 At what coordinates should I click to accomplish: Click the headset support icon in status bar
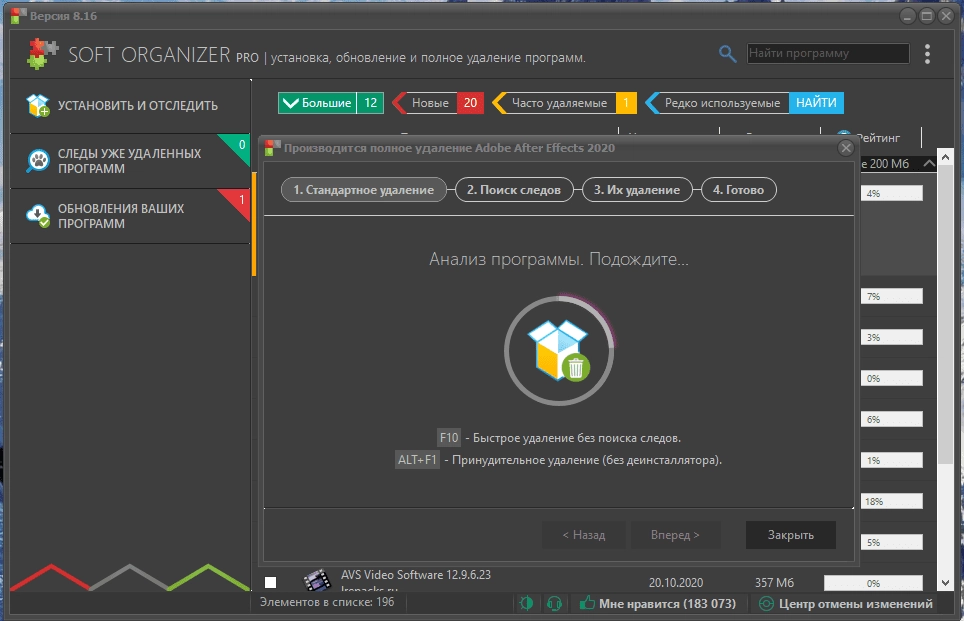(x=554, y=603)
